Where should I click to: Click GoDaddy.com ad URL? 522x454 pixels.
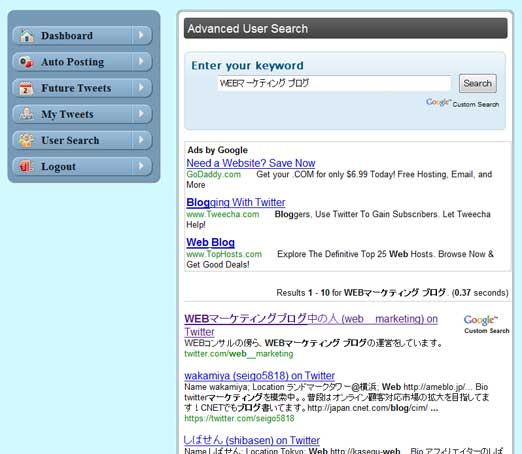pos(213,174)
